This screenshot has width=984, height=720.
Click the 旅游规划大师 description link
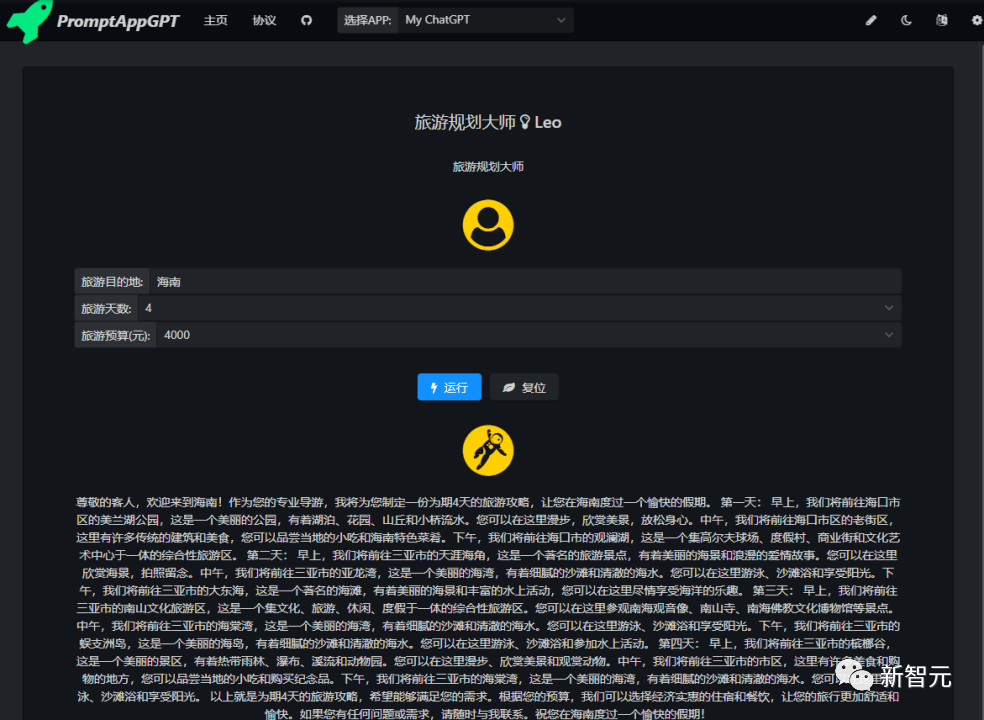488,166
